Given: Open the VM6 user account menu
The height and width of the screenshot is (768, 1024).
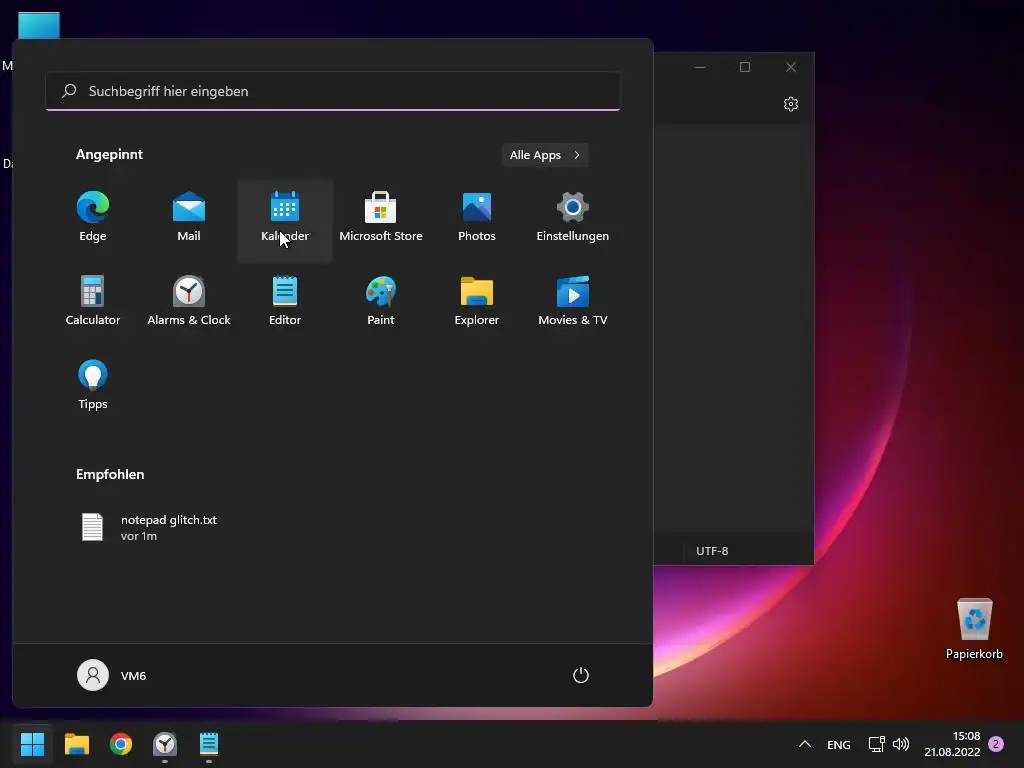Looking at the screenshot, I should click(x=112, y=675).
